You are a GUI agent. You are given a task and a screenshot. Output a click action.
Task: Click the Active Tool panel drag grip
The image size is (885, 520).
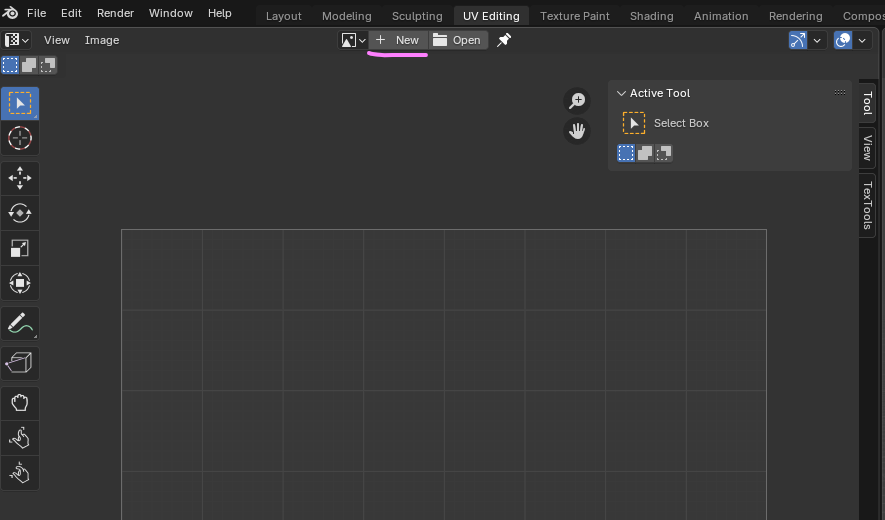840,93
